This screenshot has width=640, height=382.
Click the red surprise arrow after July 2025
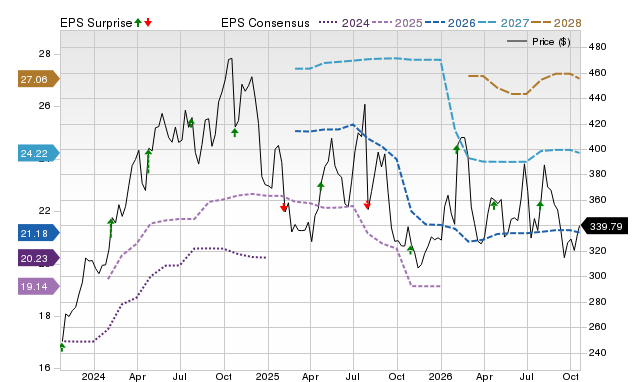367,205
